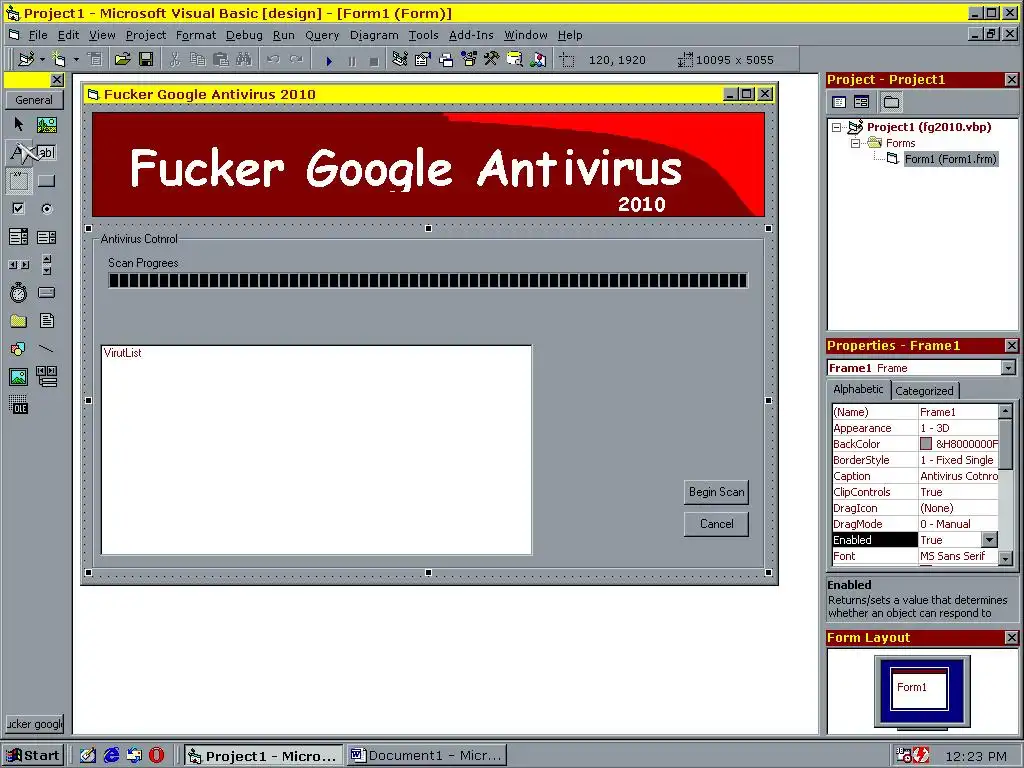Select the CheckBox control tool
The image size is (1024, 768).
(18, 209)
